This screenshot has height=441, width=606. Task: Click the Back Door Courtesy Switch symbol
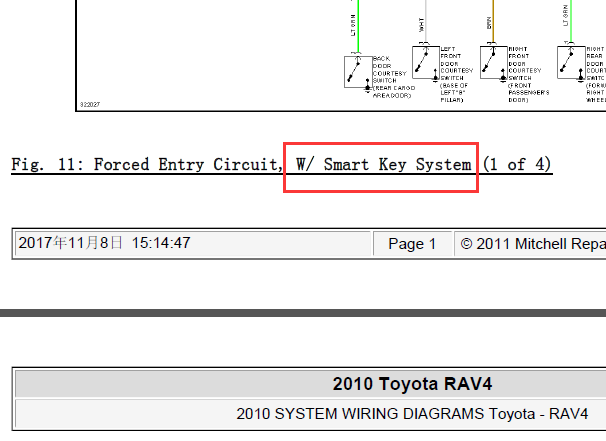pos(358,72)
